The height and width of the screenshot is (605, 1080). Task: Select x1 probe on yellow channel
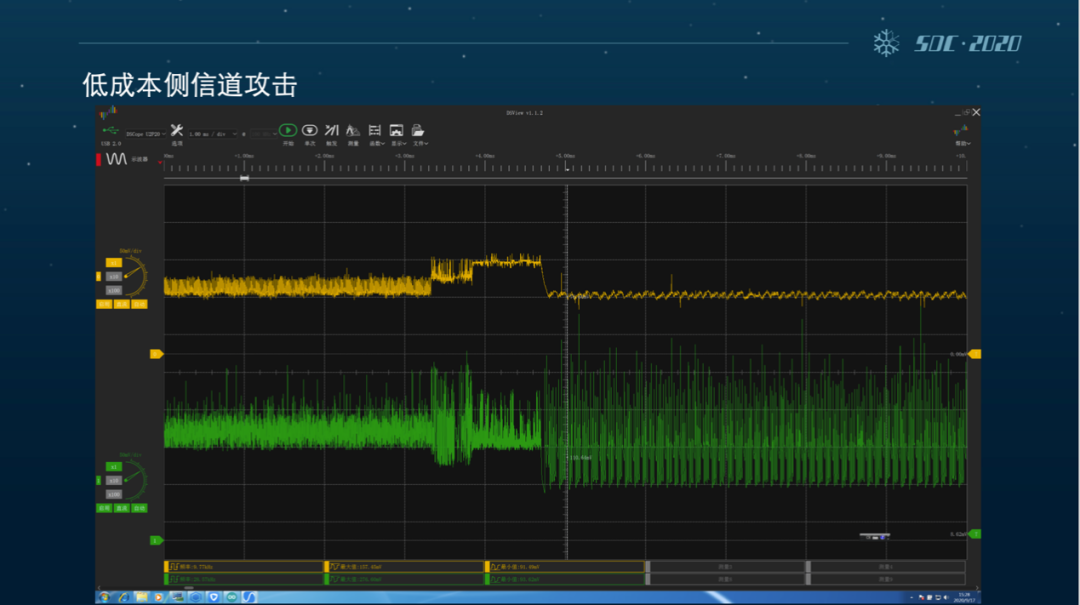(x=113, y=263)
